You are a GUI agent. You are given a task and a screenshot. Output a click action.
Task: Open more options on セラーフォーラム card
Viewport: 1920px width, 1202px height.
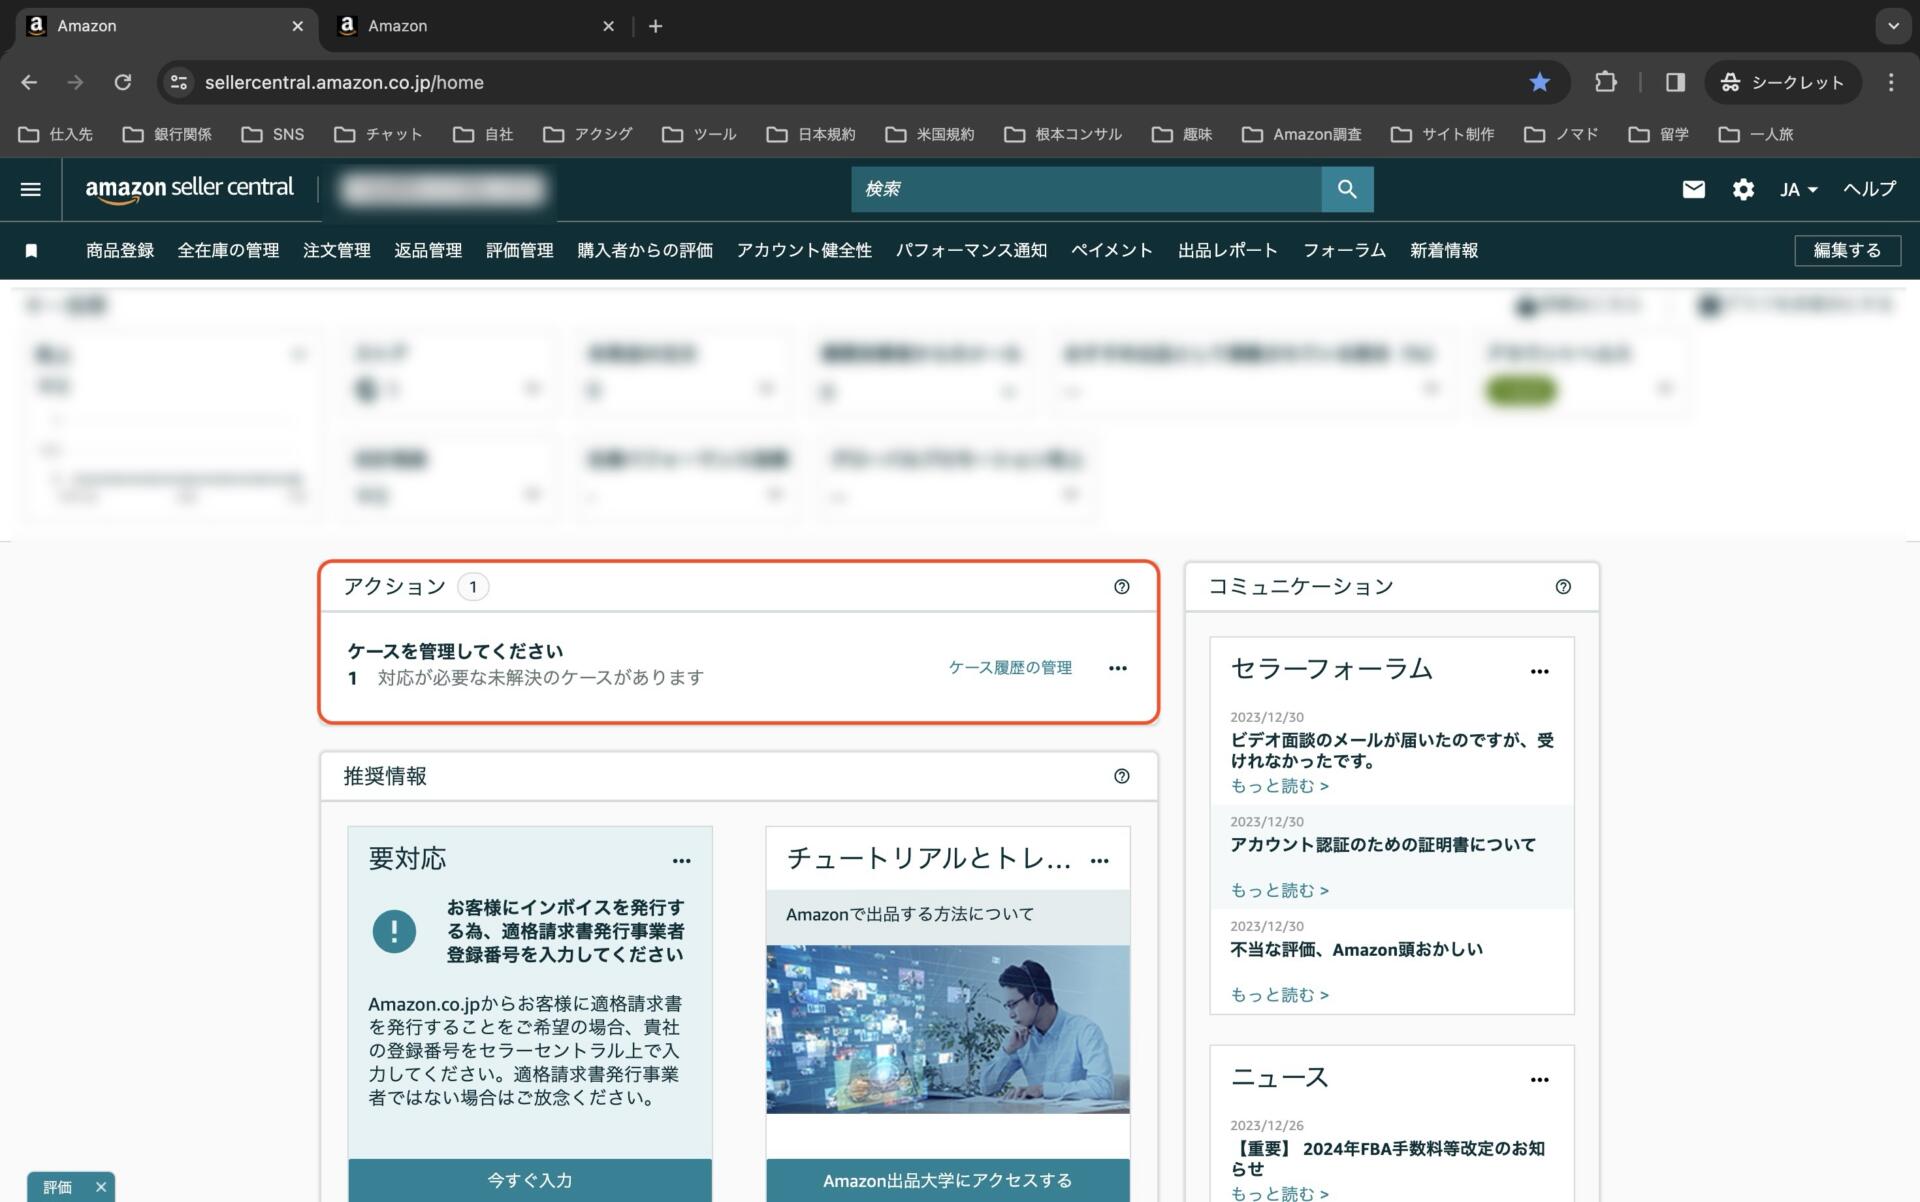pyautogui.click(x=1540, y=672)
